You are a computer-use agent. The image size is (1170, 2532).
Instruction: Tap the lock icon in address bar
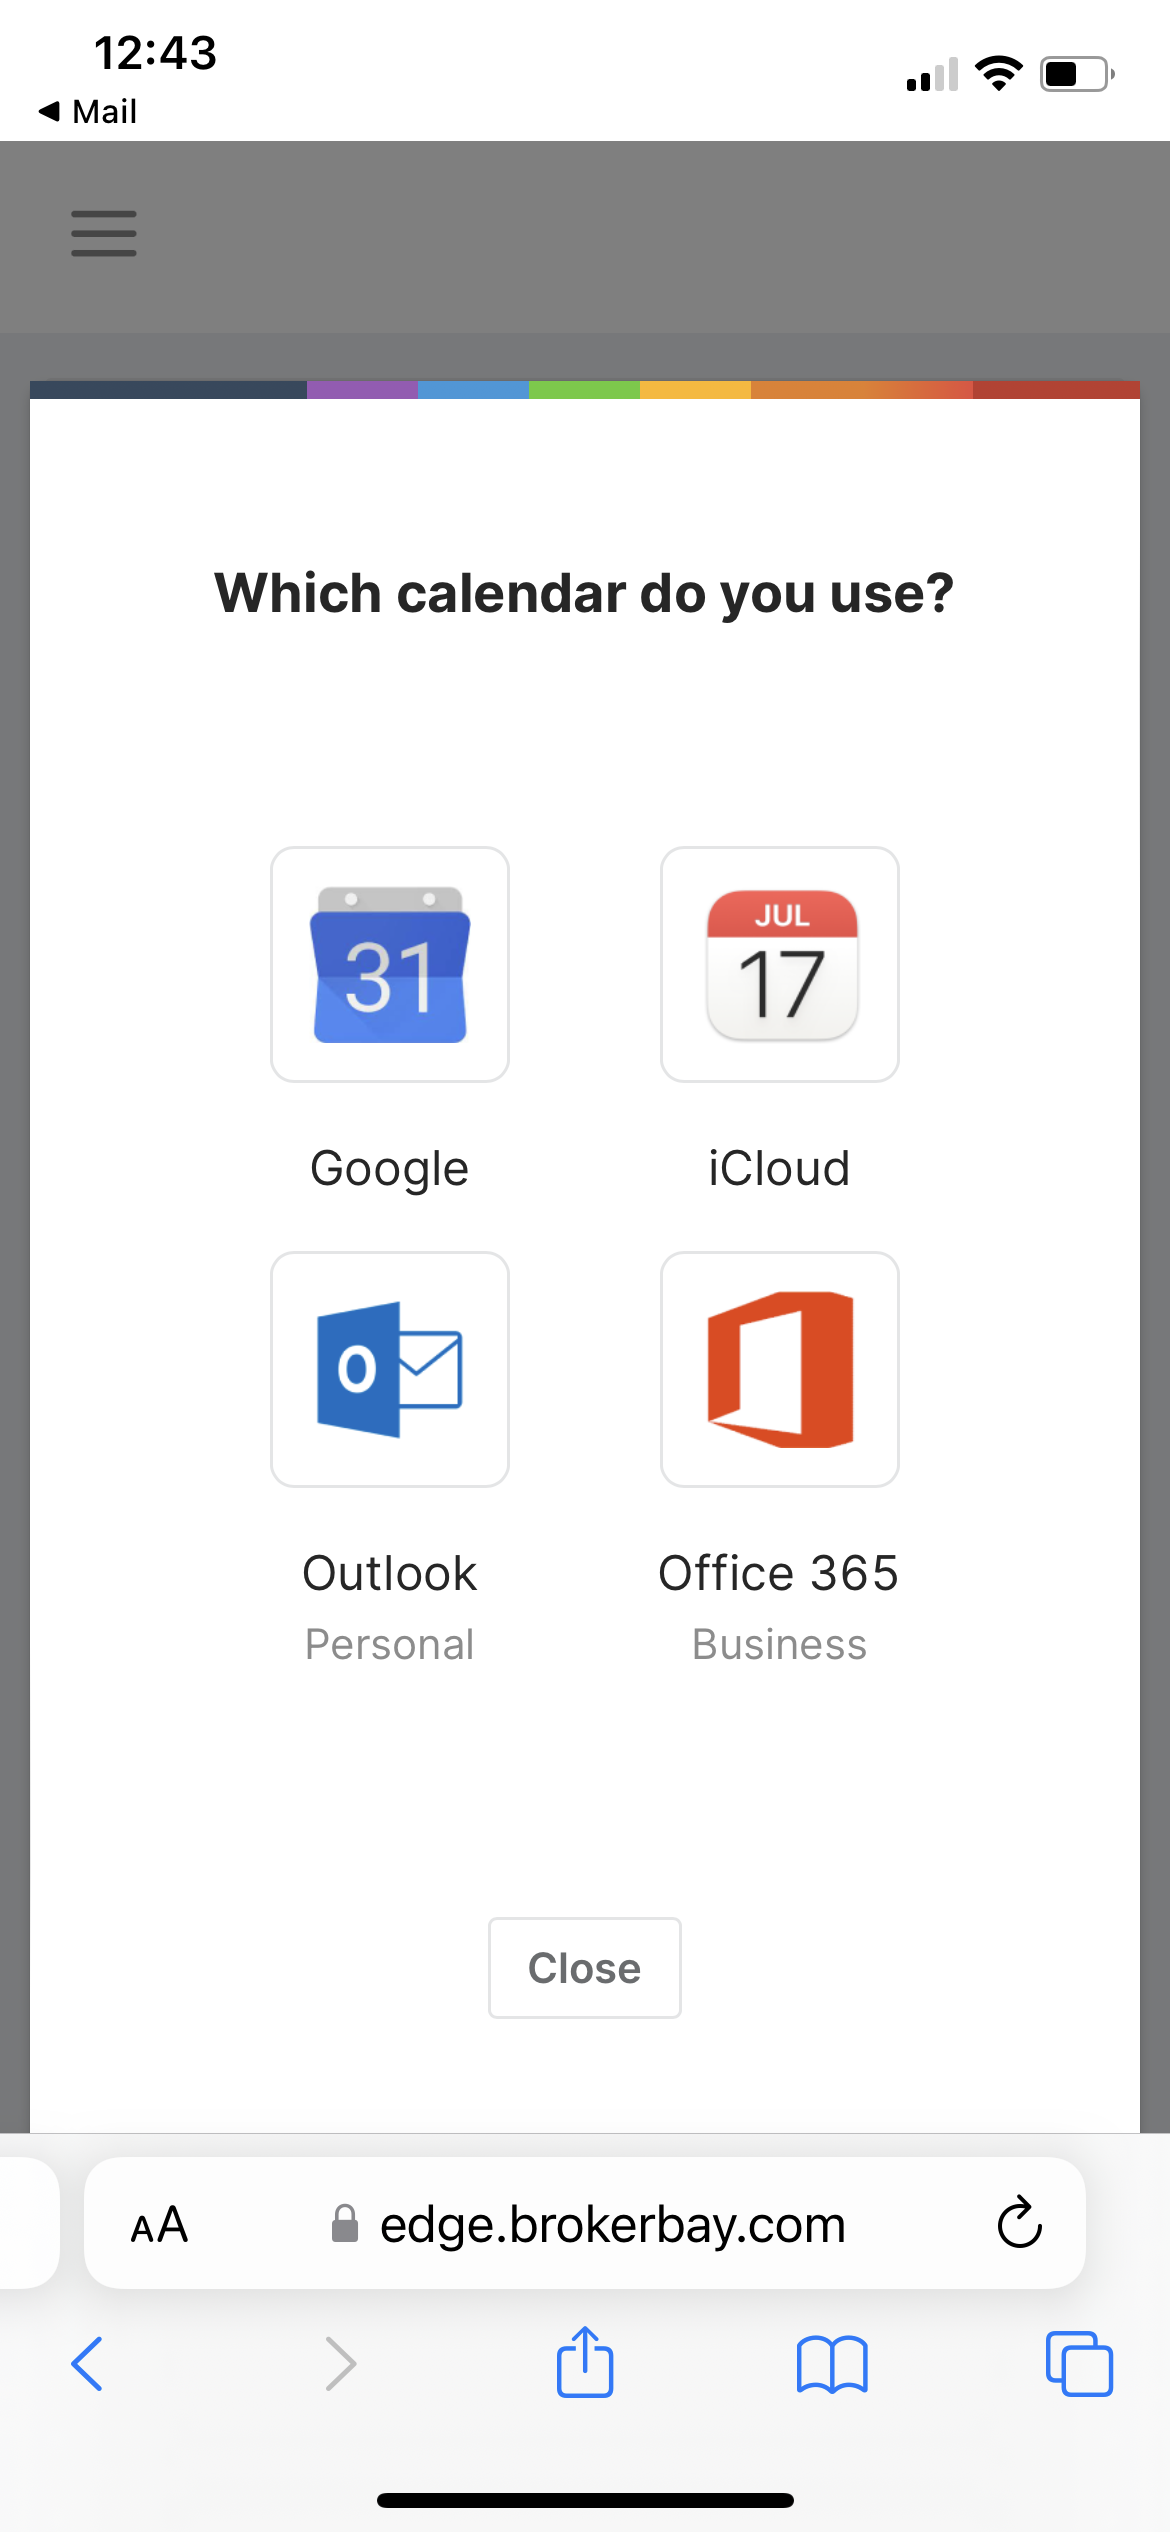tap(345, 2223)
